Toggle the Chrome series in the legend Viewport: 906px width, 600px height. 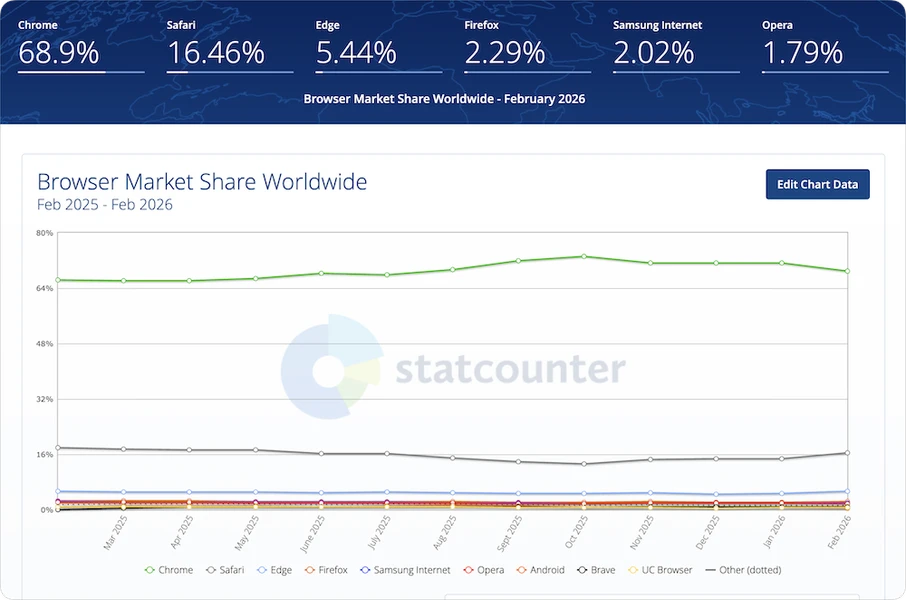pos(169,570)
